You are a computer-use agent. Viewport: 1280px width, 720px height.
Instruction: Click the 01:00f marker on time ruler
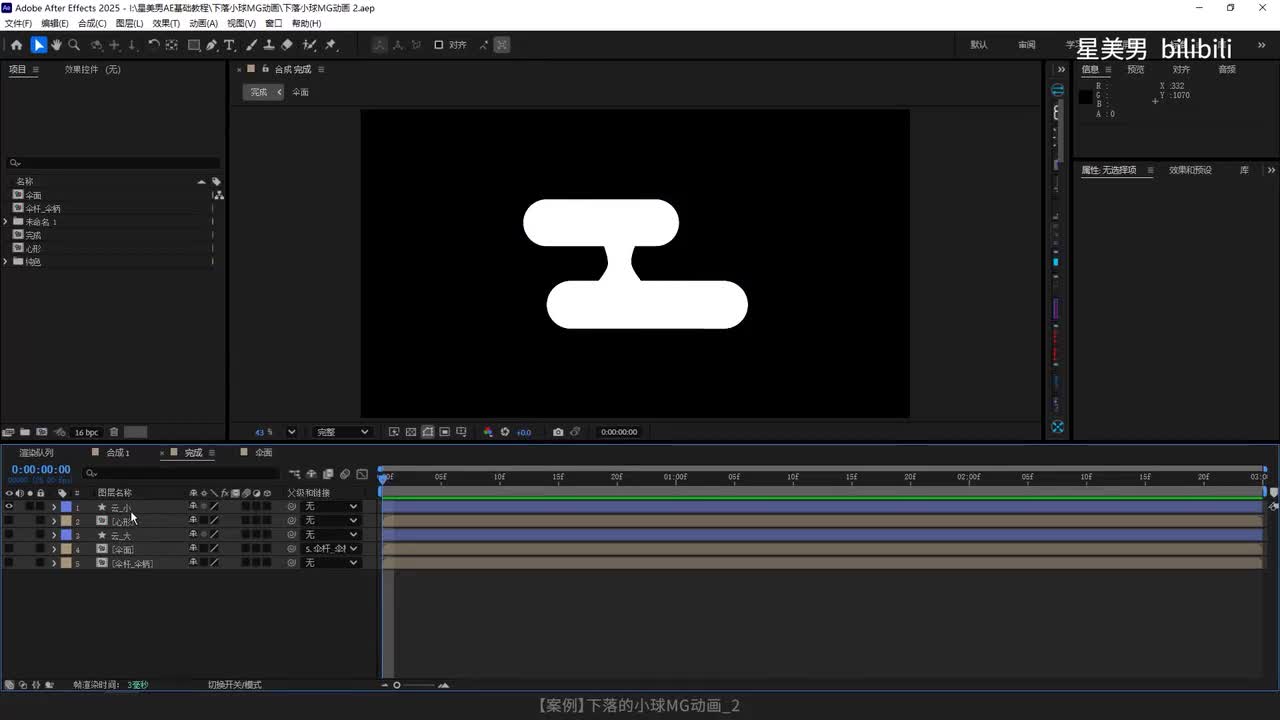[x=675, y=477]
